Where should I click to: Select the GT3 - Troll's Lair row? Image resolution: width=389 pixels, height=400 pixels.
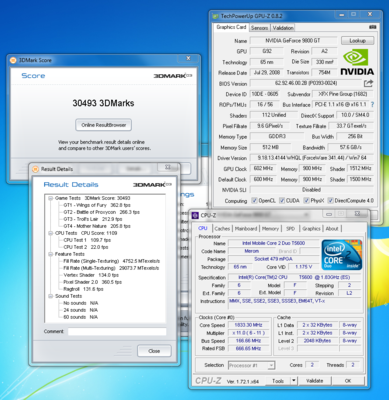(x=93, y=219)
